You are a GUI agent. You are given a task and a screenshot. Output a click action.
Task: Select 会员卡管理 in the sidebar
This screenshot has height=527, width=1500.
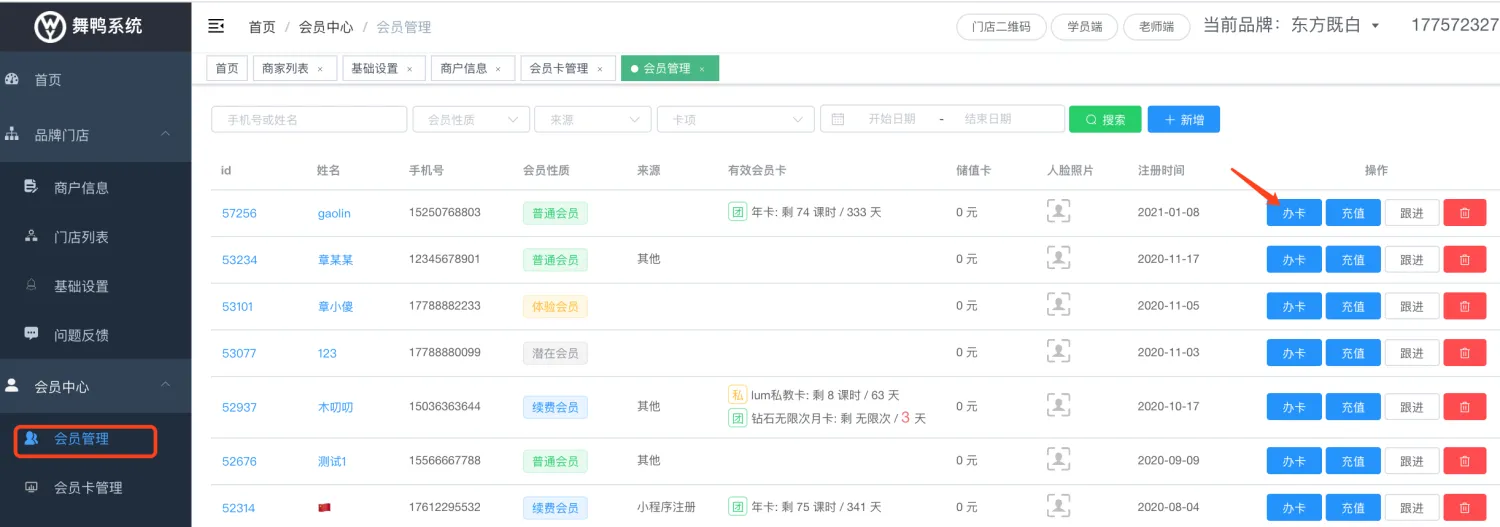[88, 488]
